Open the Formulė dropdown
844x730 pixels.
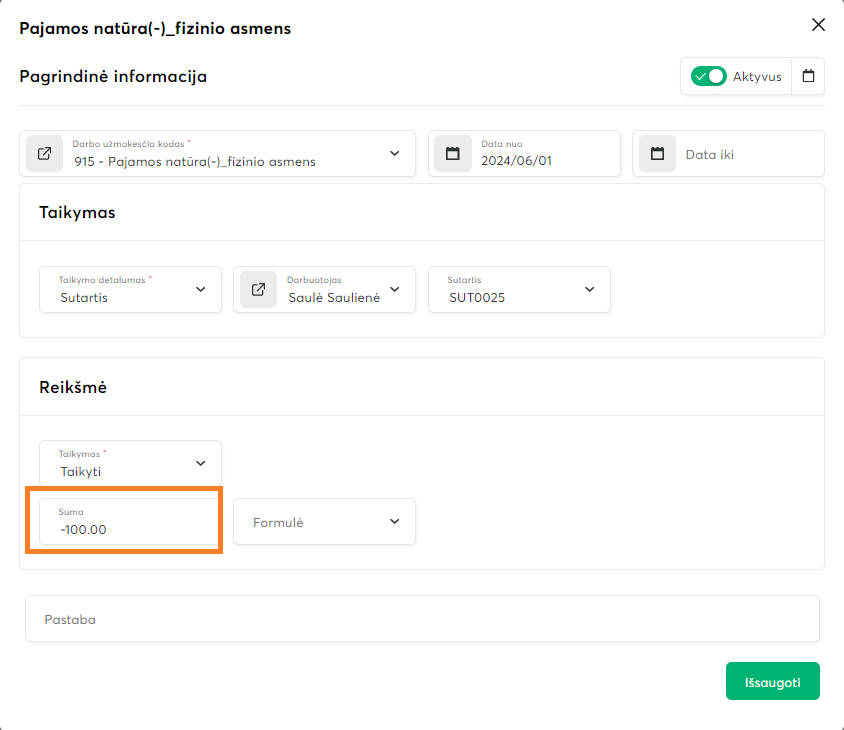click(394, 522)
